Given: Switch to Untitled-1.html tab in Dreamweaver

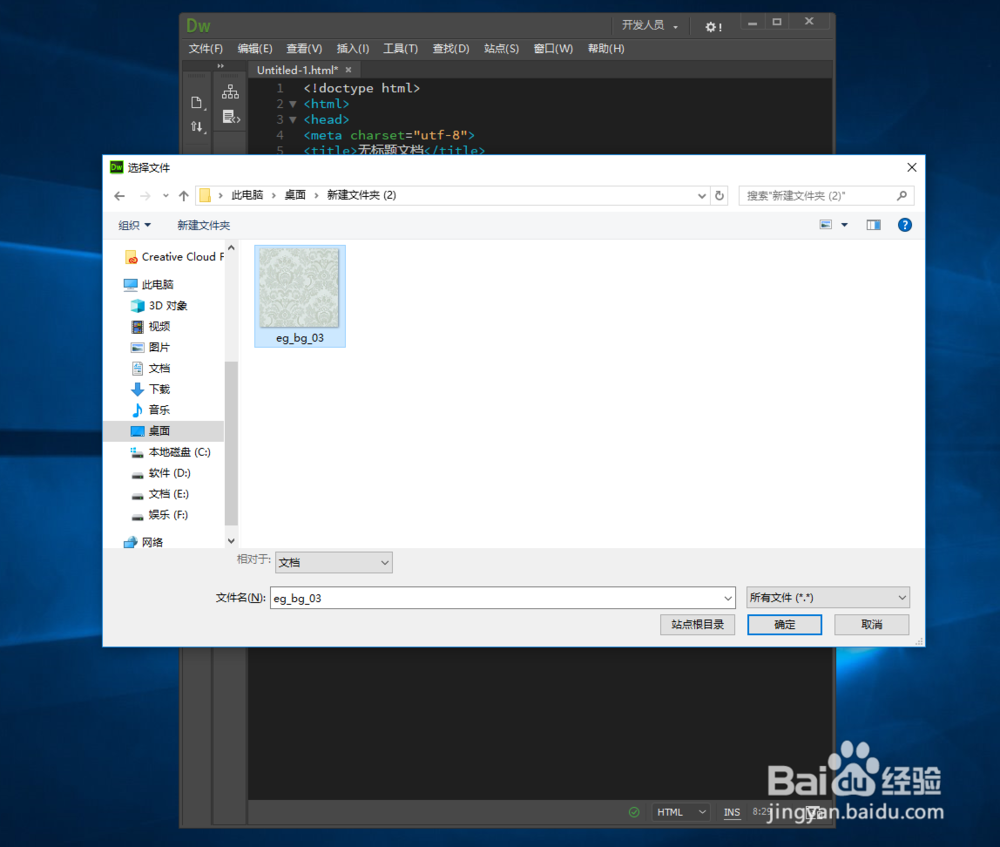Looking at the screenshot, I should click(297, 70).
